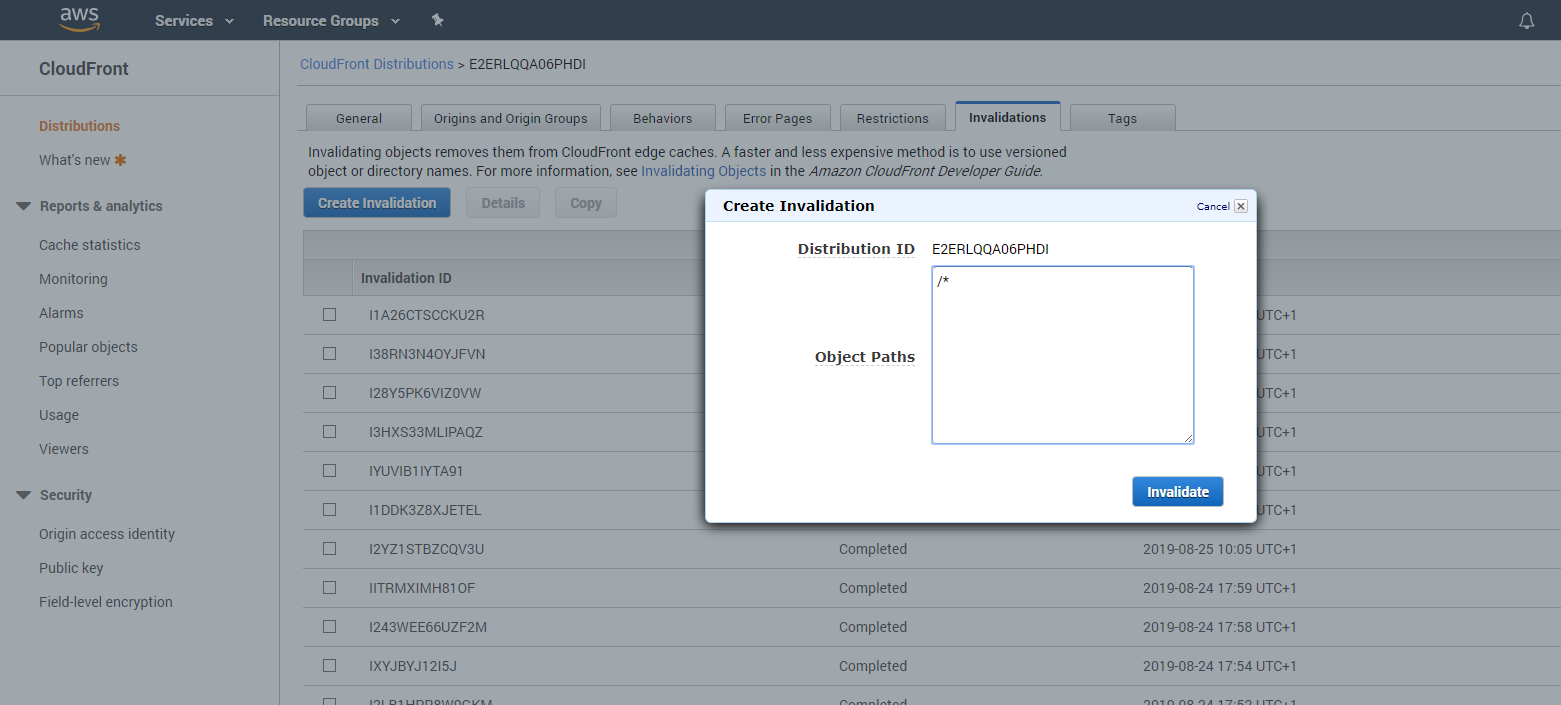Collapse the Reports & analytics section
The width and height of the screenshot is (1561, 705).
tap(24, 206)
